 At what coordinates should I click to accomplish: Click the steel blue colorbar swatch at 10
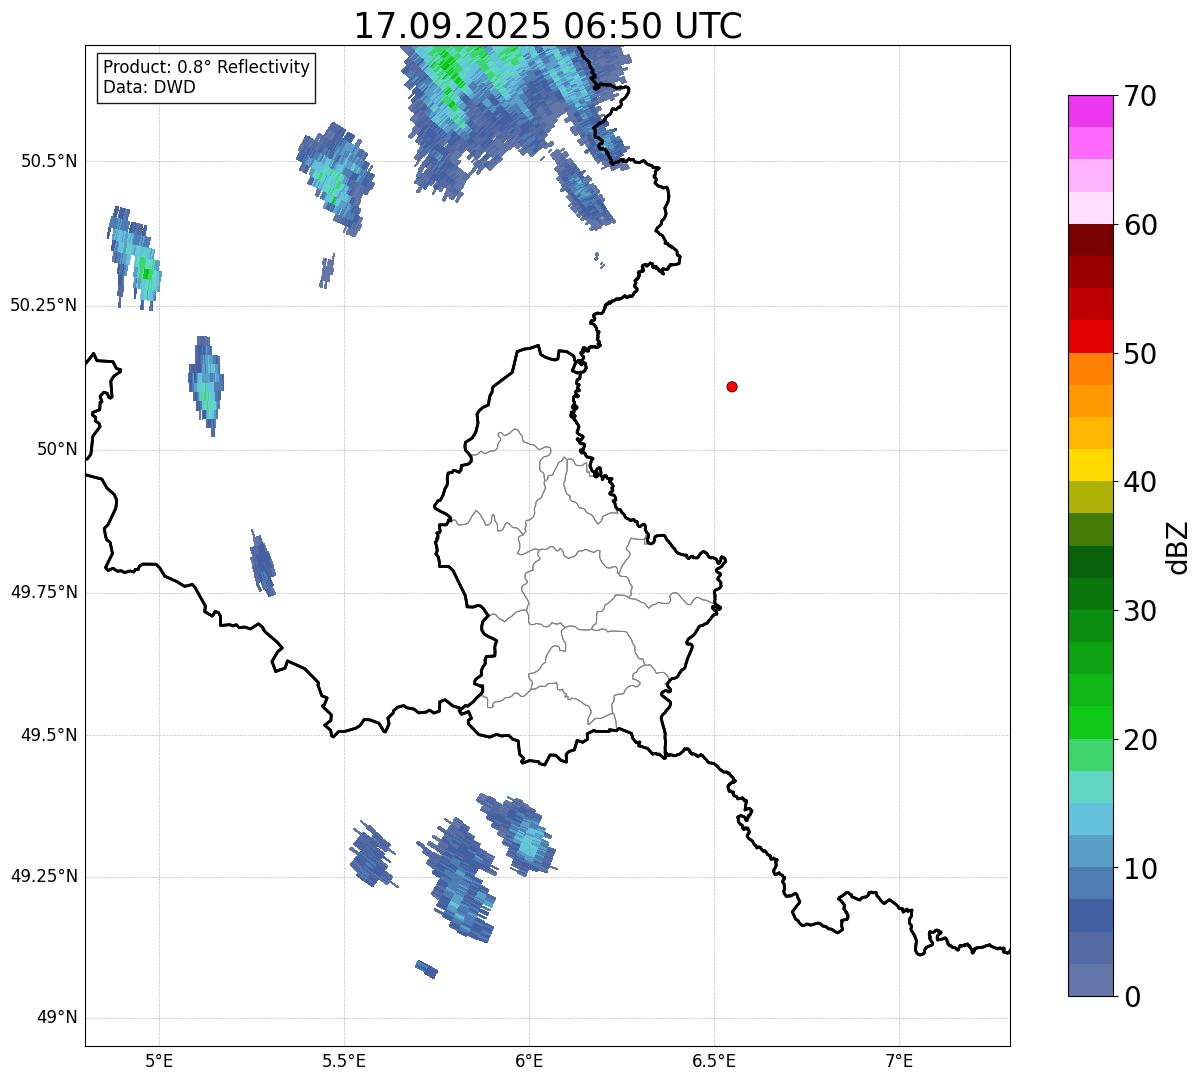pyautogui.click(x=1091, y=884)
